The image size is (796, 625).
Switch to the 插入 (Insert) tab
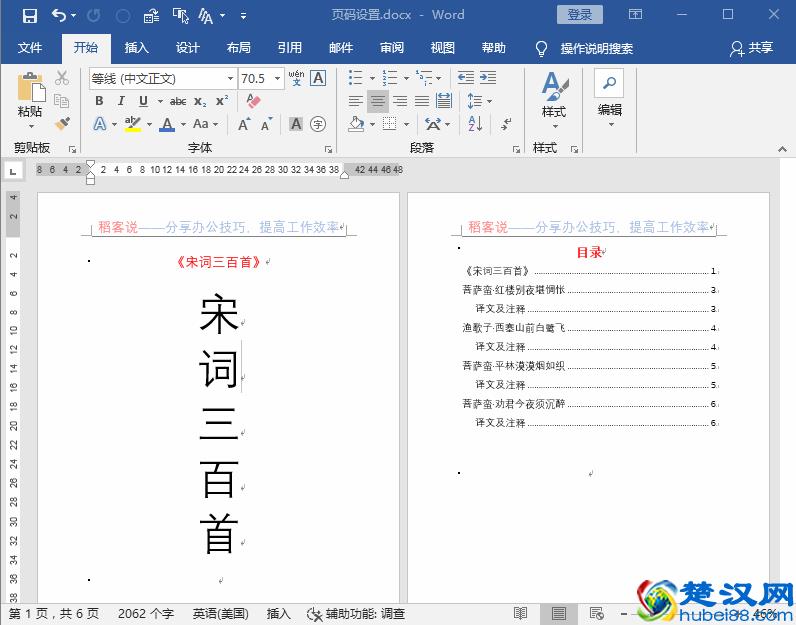click(137, 48)
